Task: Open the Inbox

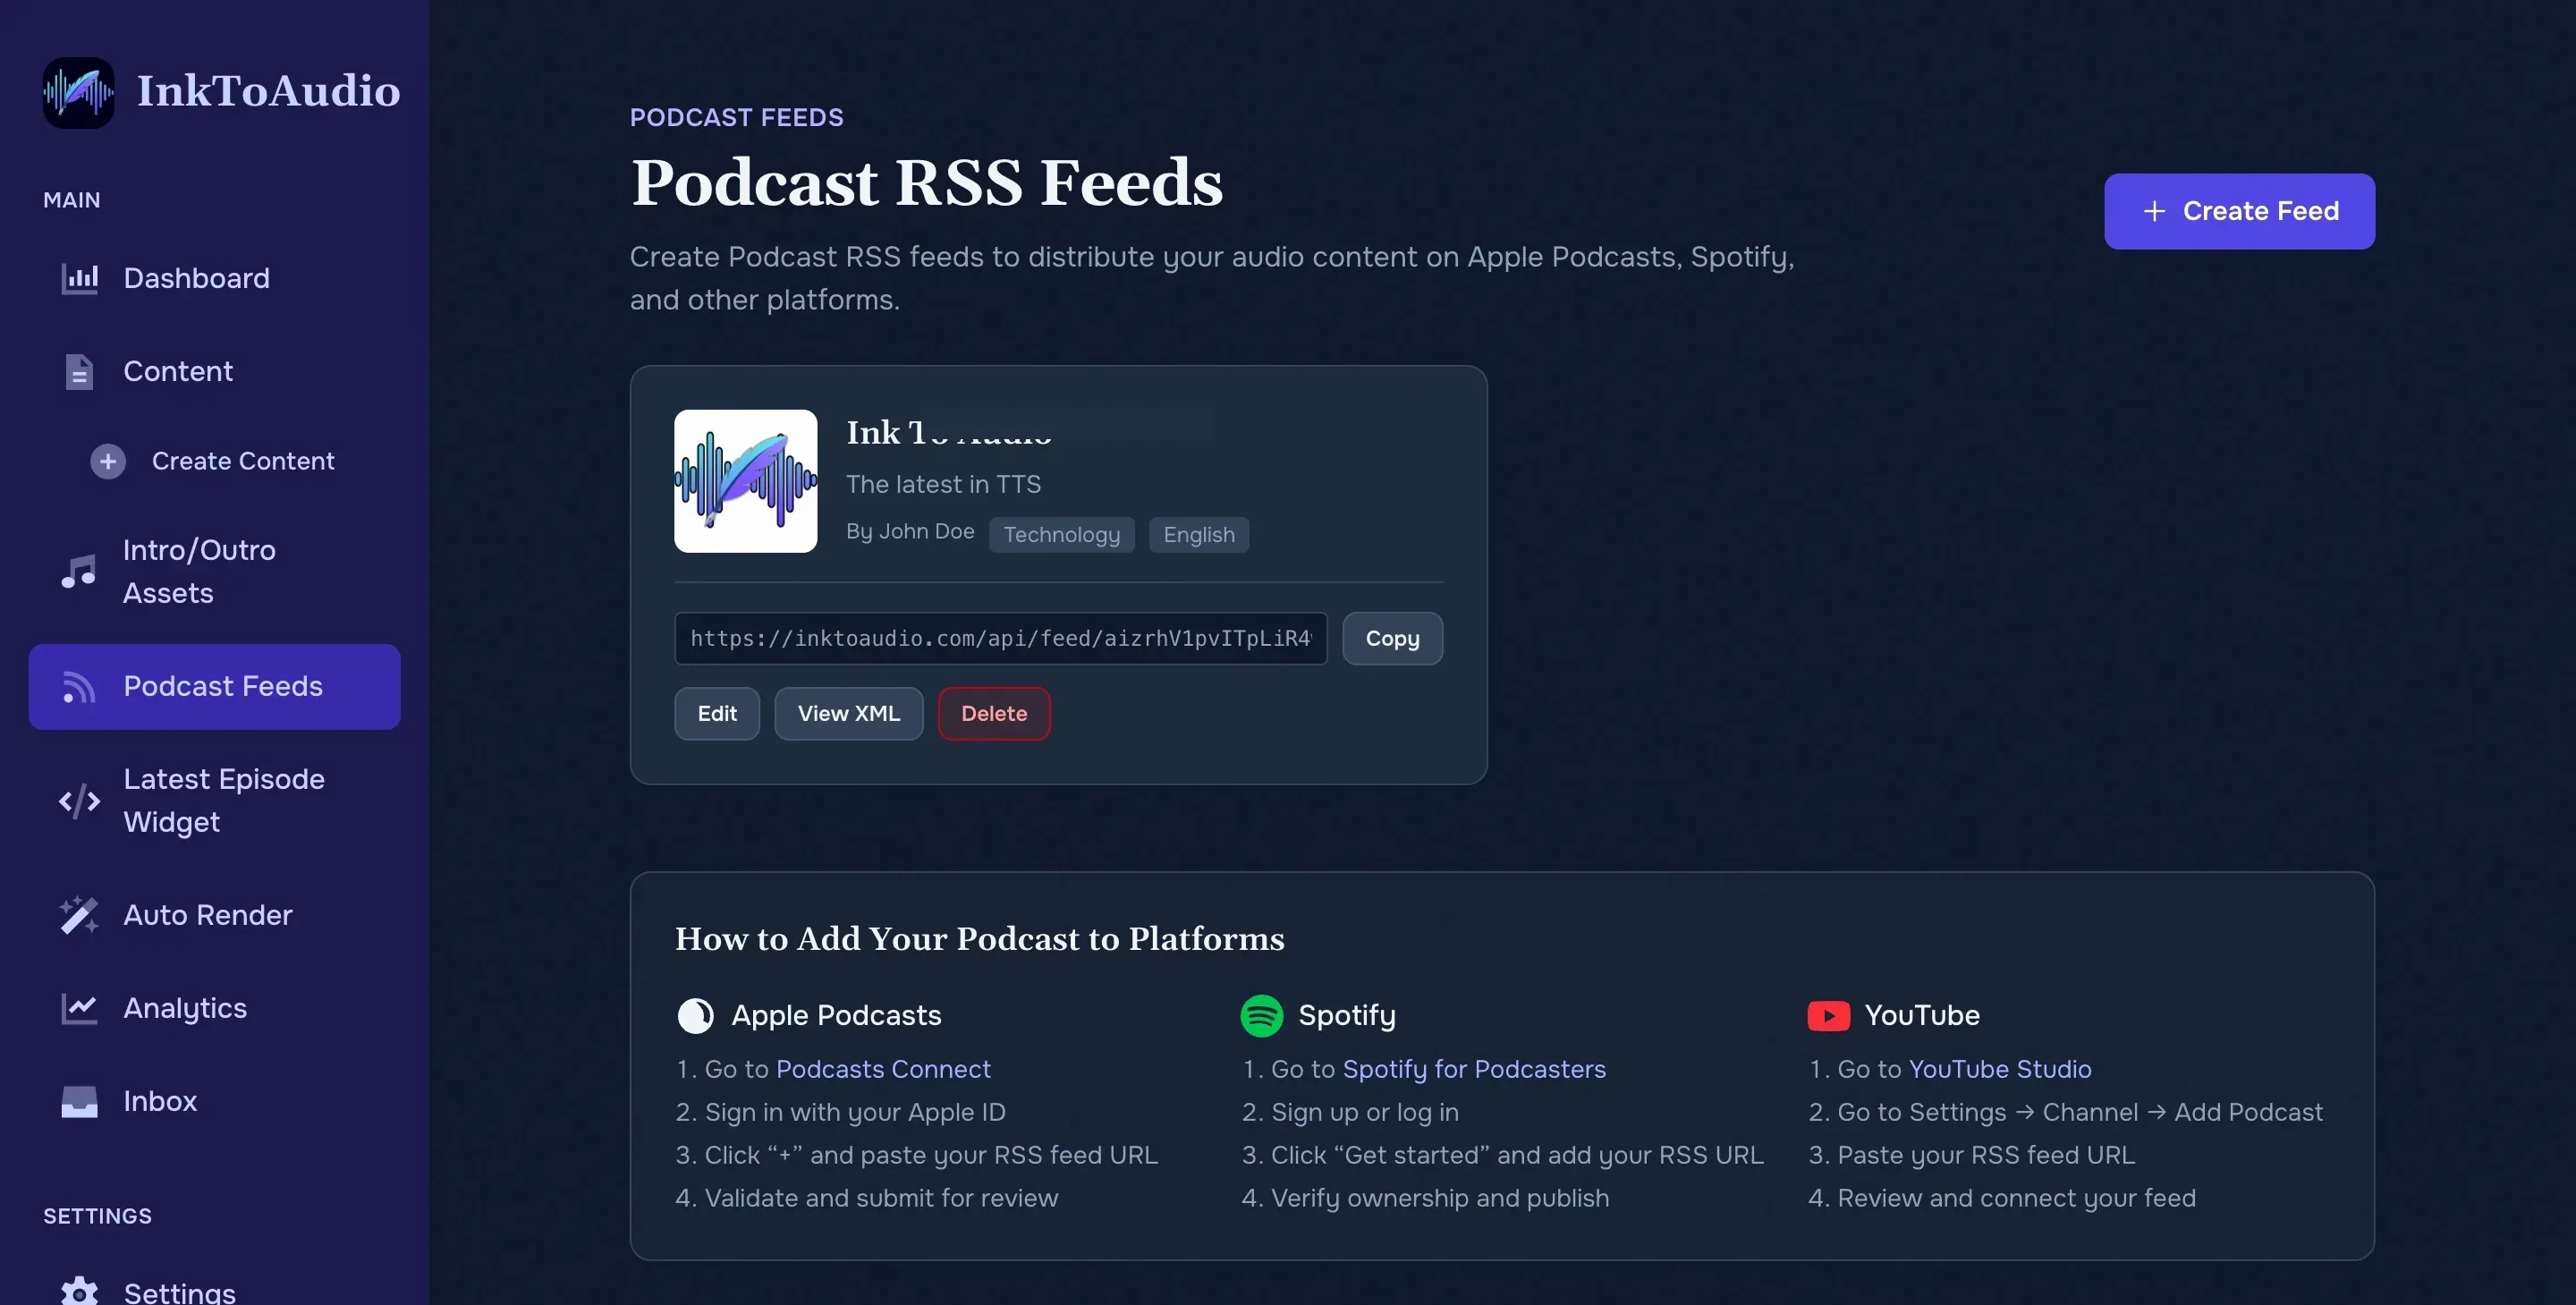Action: 214,1101
